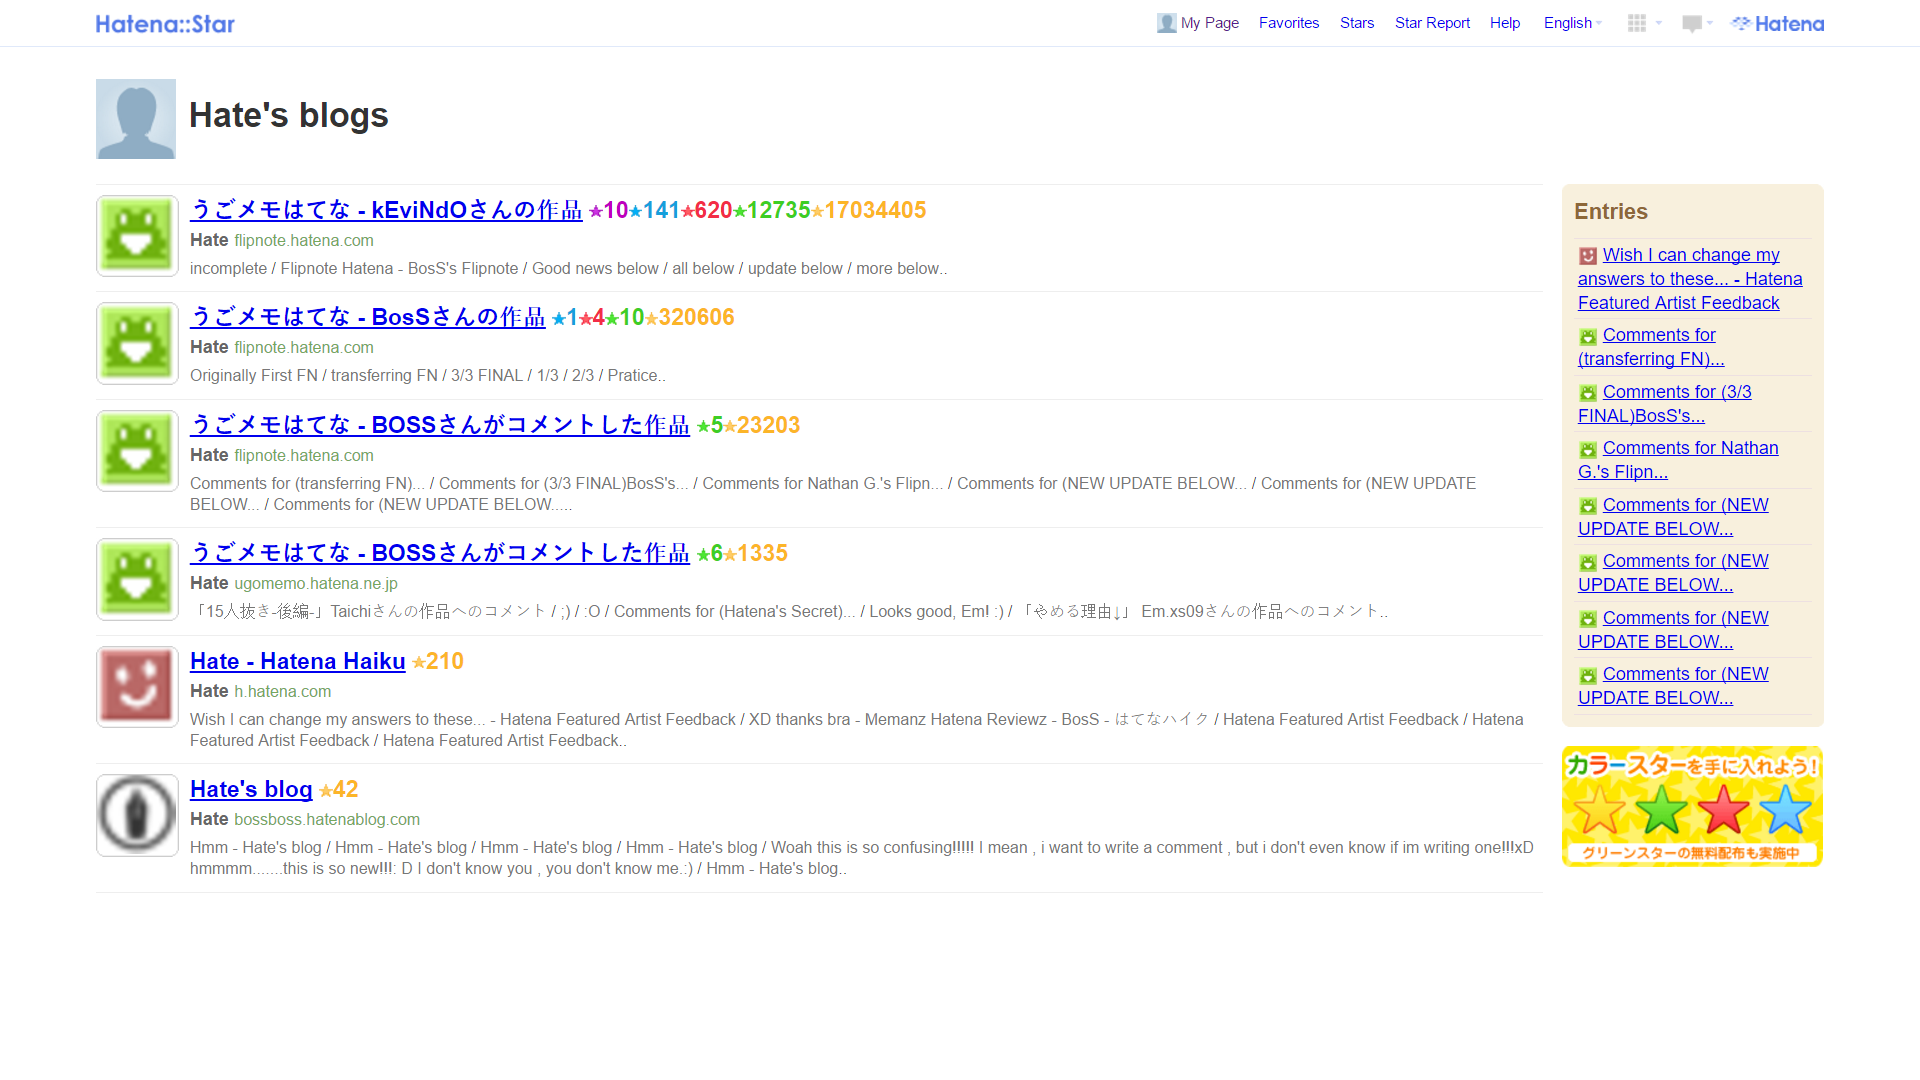
Task: Click the Star Report navigation button
Action: [x=1431, y=22]
